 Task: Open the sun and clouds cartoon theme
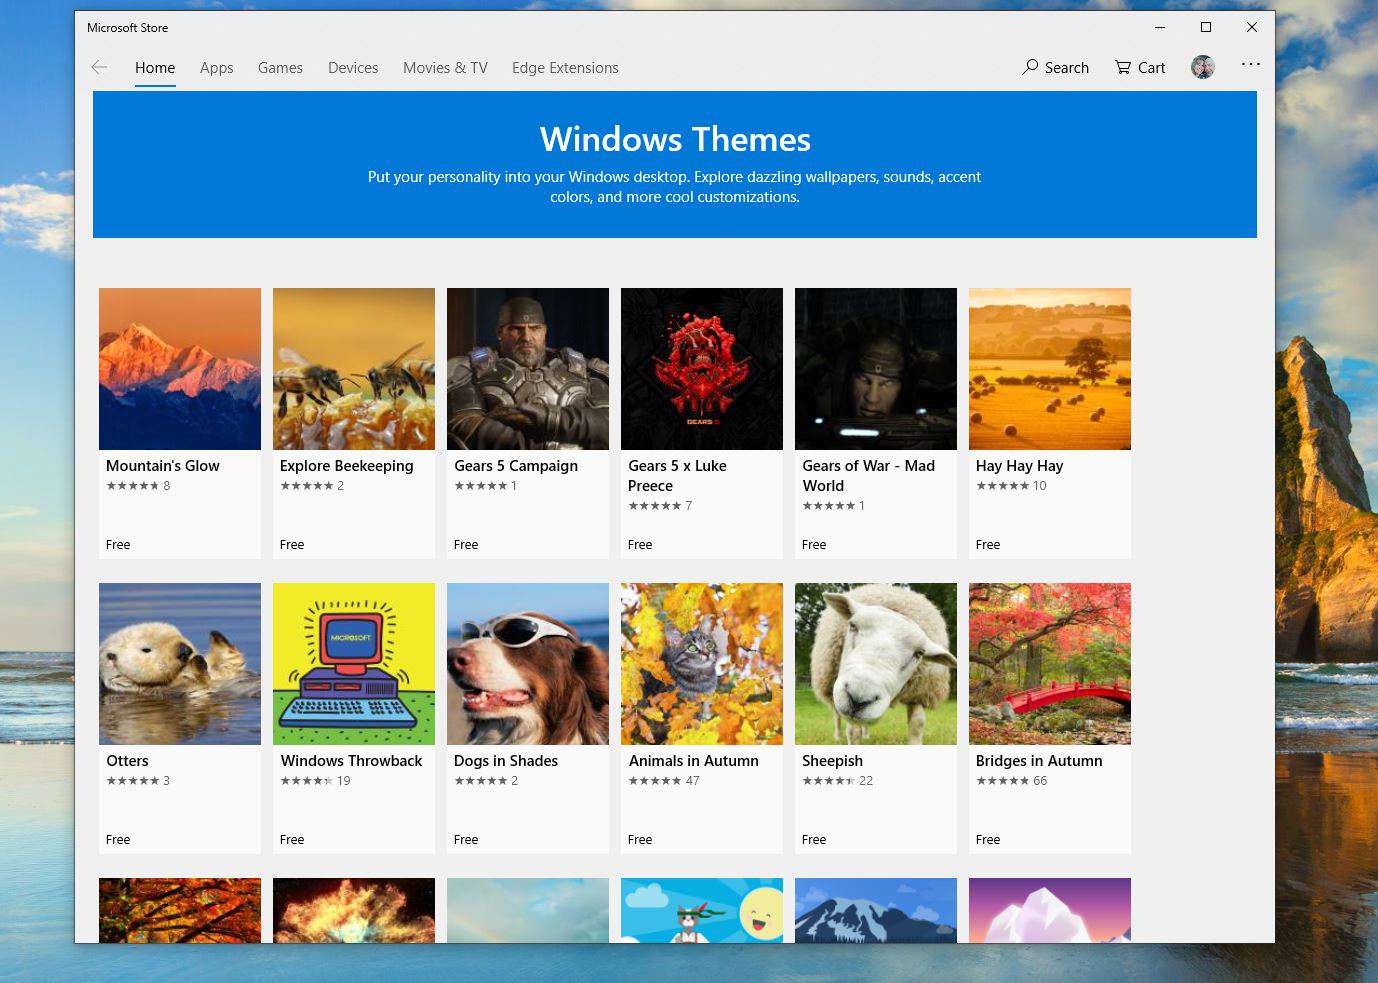tap(702, 910)
